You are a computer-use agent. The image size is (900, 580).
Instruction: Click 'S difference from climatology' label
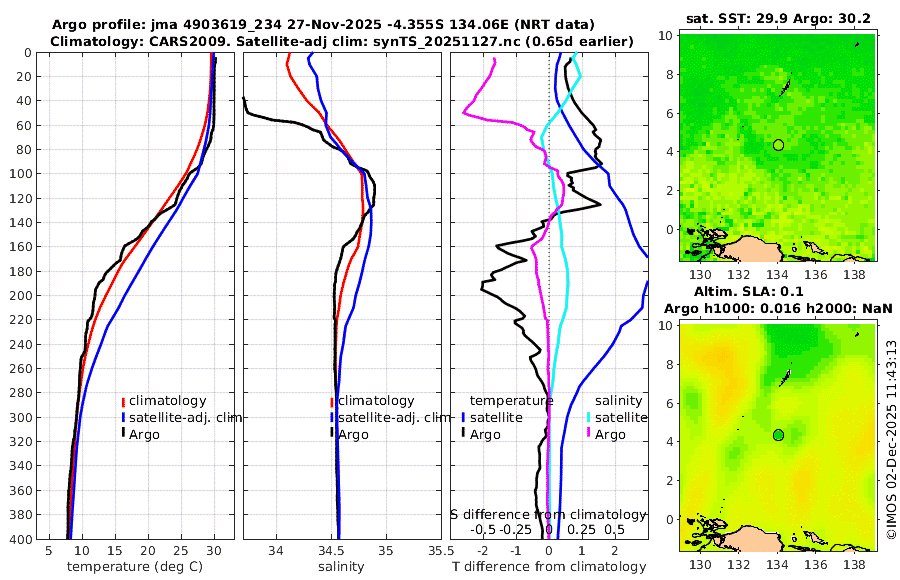click(x=548, y=515)
